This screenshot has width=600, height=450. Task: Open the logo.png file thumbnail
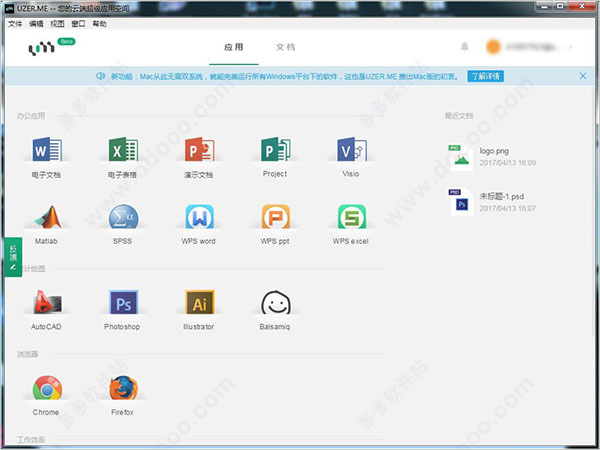[460, 157]
